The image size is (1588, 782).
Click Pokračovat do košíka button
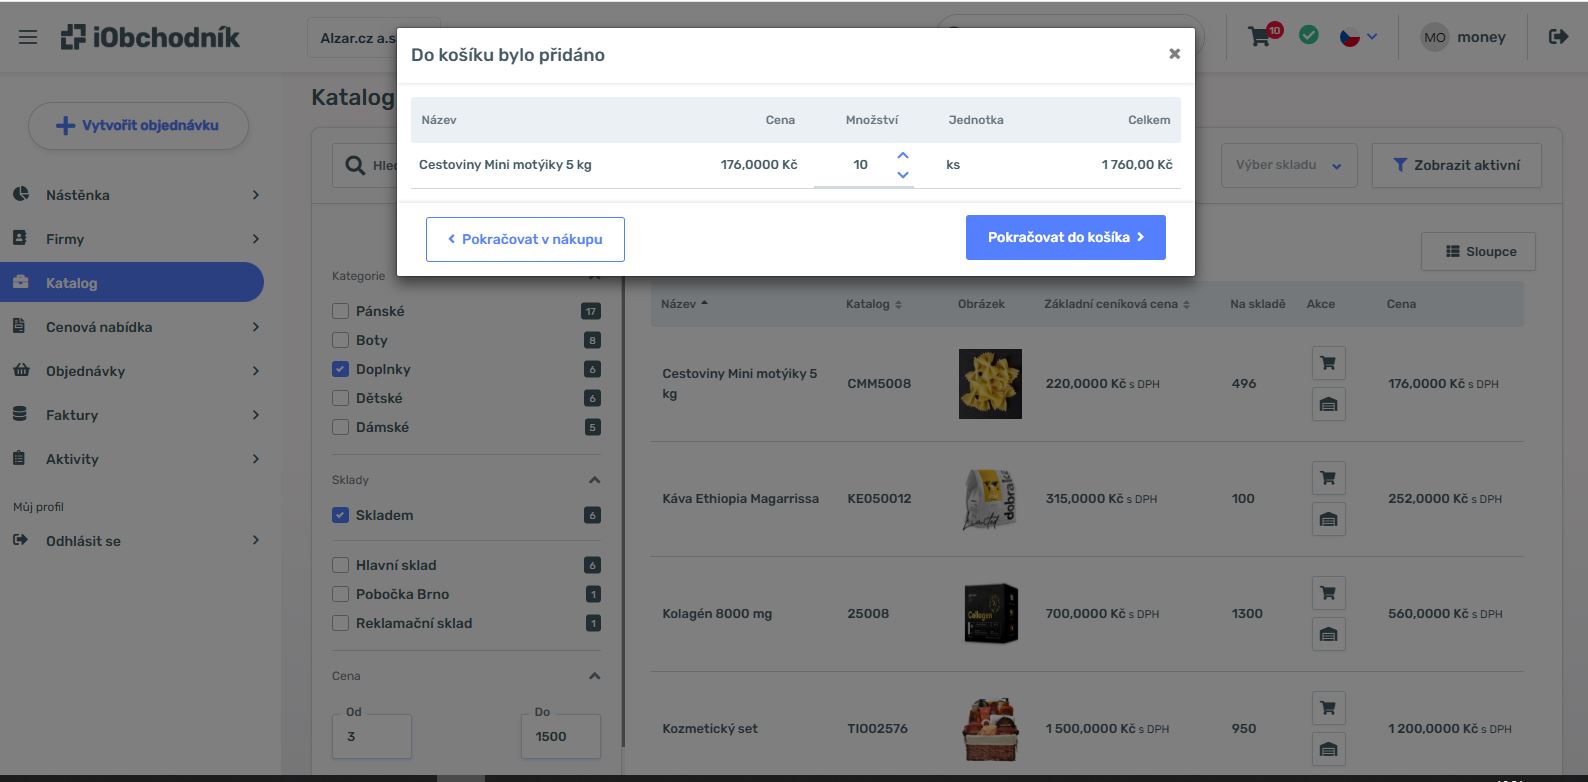coord(1065,237)
